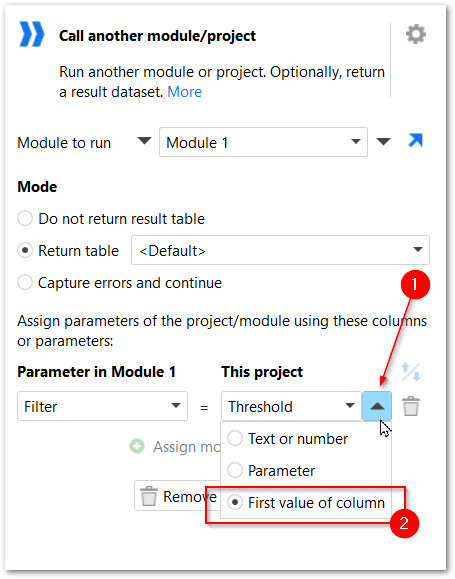This screenshot has width=455, height=579.
Task: Click the Remove button
Action: [178, 496]
